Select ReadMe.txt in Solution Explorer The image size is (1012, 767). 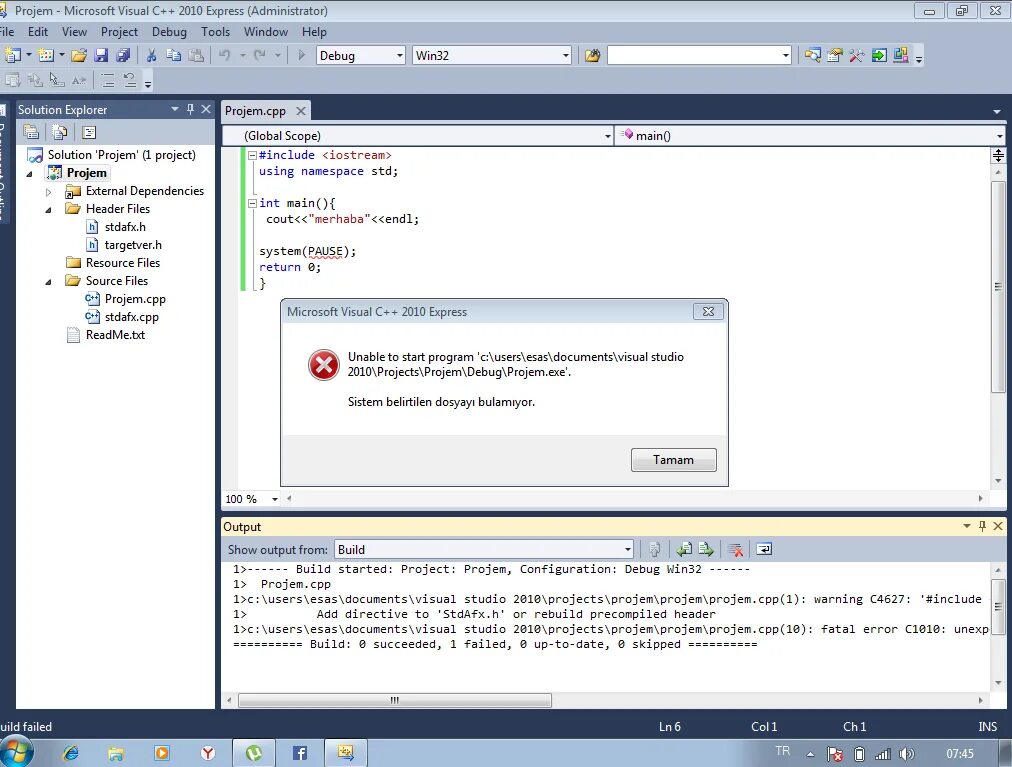tap(116, 335)
